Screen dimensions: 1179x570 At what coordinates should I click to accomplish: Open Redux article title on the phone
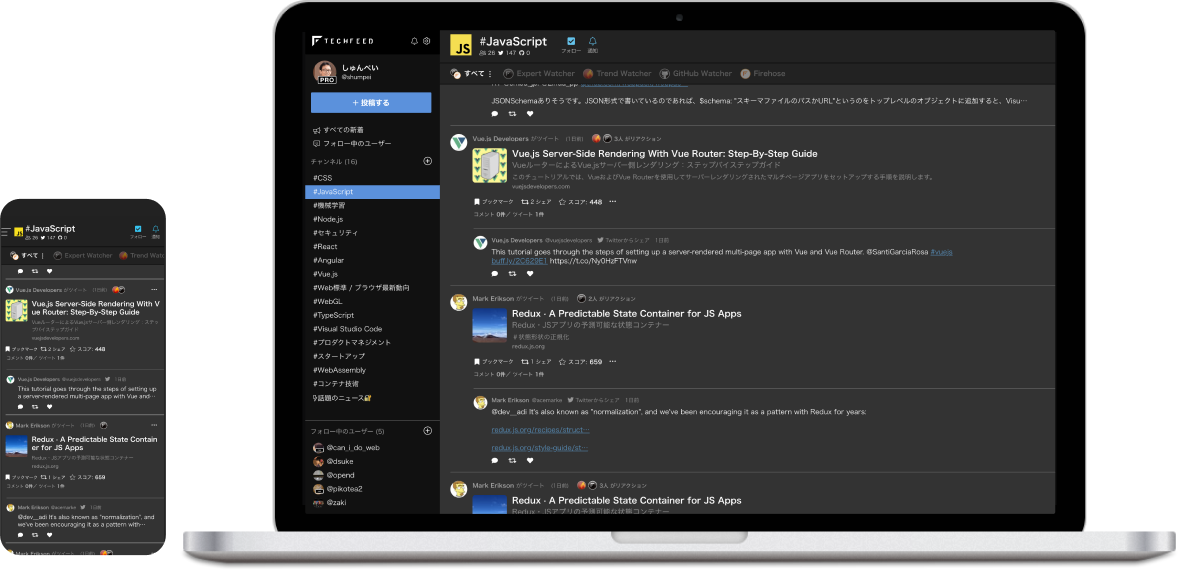95,443
